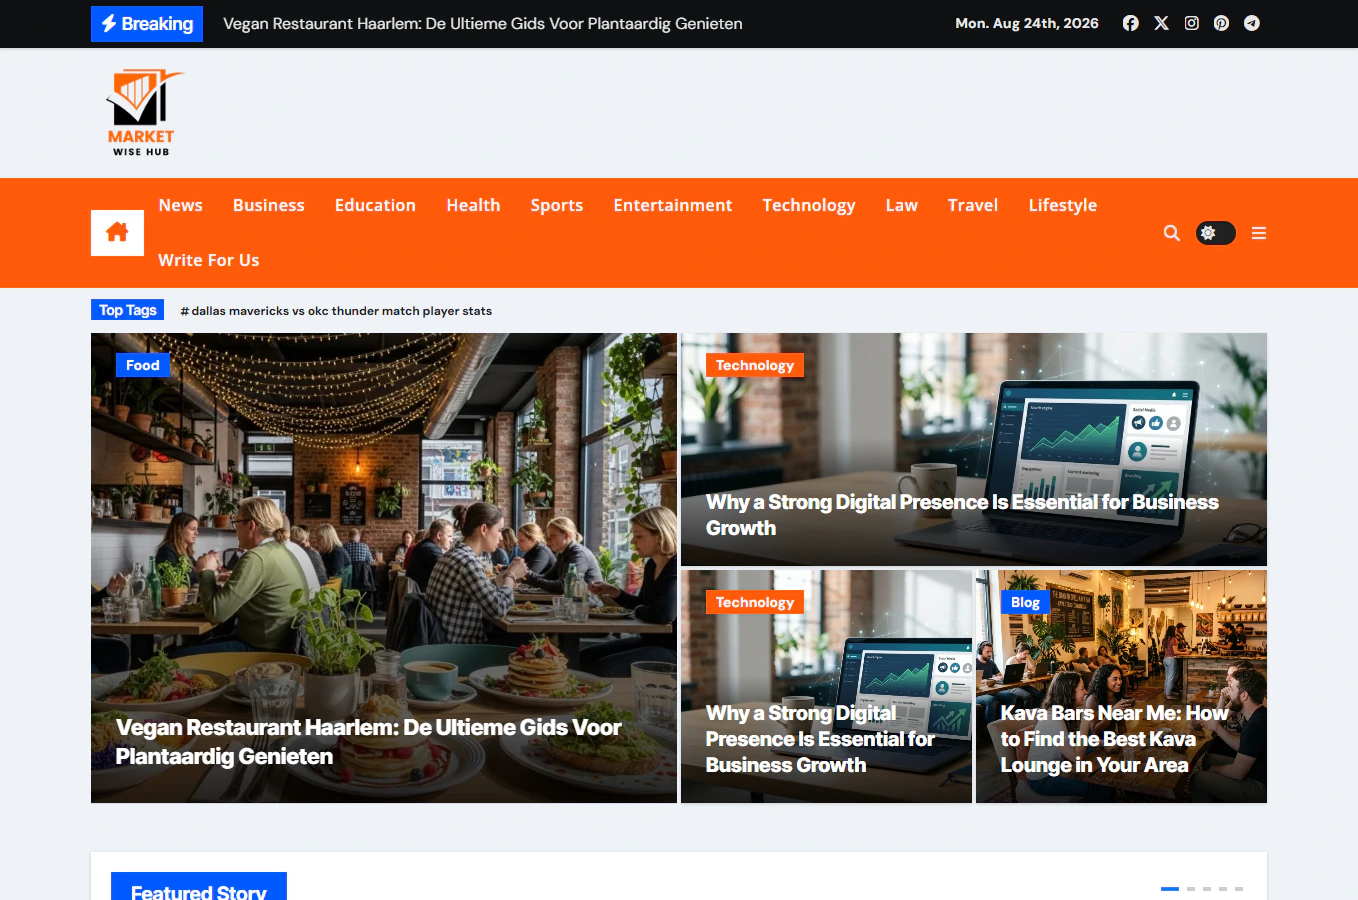Open the Write For Us page

pyautogui.click(x=209, y=260)
